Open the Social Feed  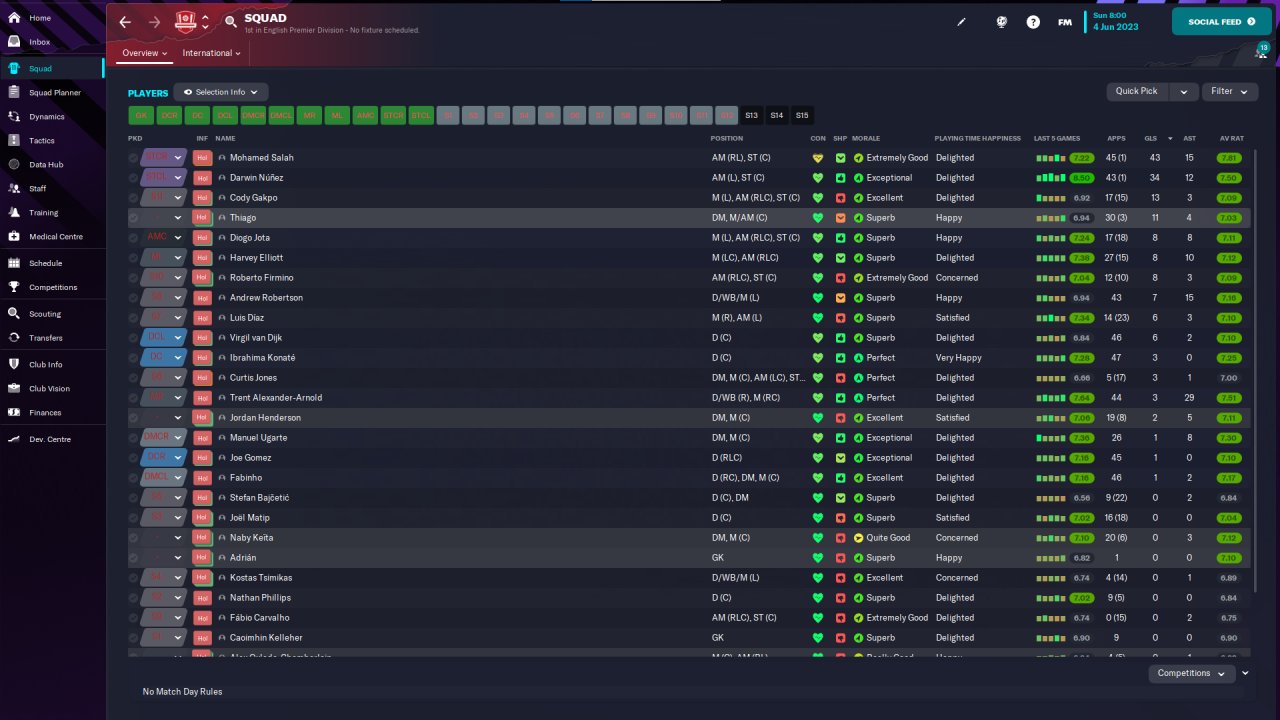click(x=1221, y=21)
